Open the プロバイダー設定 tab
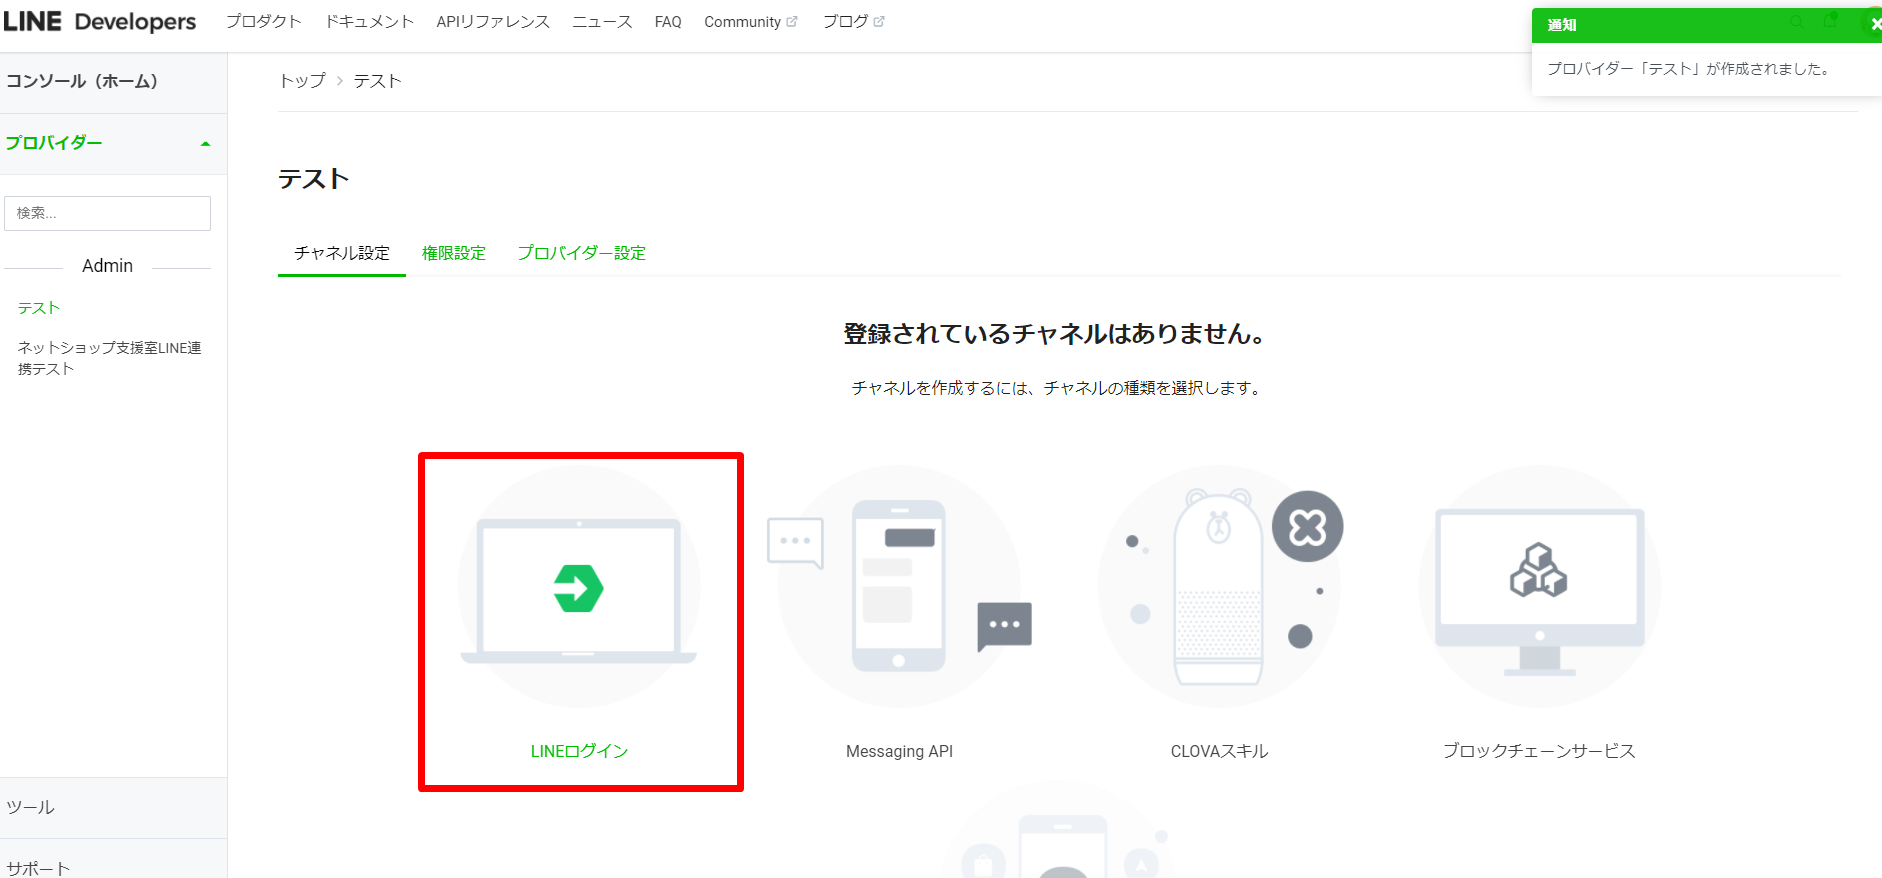Image resolution: width=1882 pixels, height=878 pixels. [x=582, y=253]
